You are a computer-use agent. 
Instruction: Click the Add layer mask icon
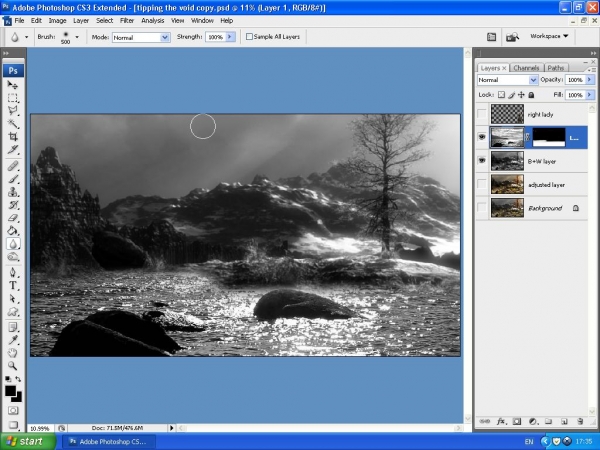[x=517, y=421]
